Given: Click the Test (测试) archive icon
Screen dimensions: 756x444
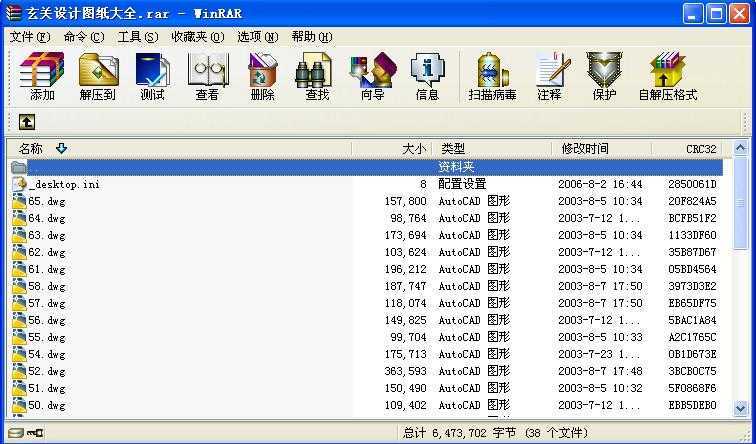Looking at the screenshot, I should 152,77.
